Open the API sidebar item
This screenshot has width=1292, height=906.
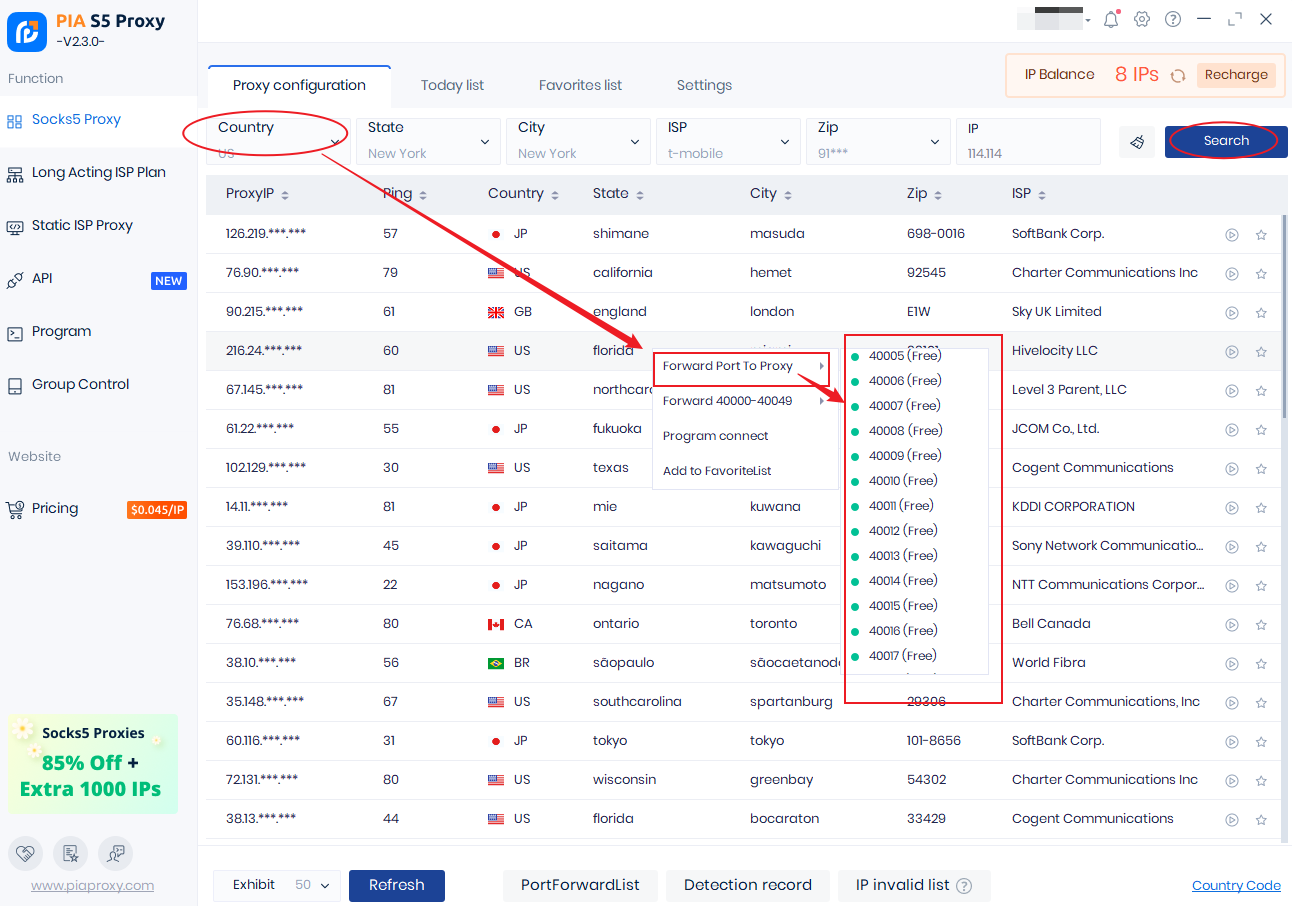pos(42,279)
